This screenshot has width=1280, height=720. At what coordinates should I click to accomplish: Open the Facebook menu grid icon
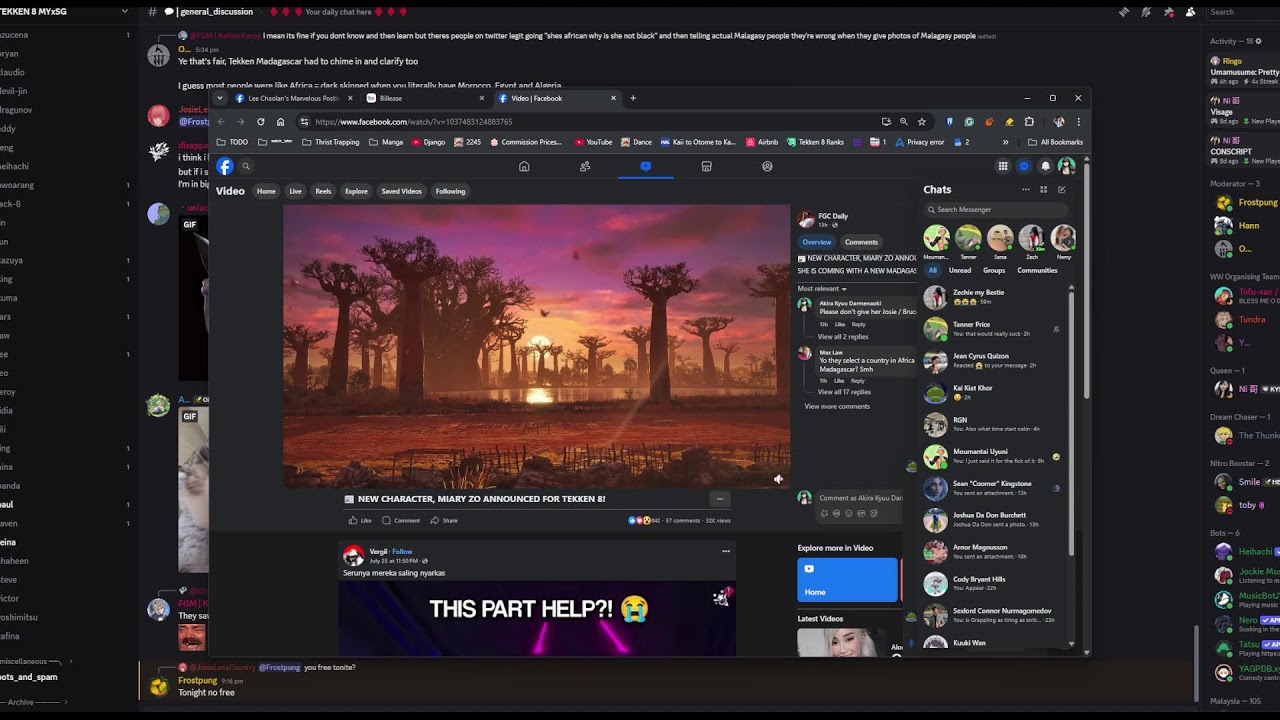pyautogui.click(x=1003, y=167)
